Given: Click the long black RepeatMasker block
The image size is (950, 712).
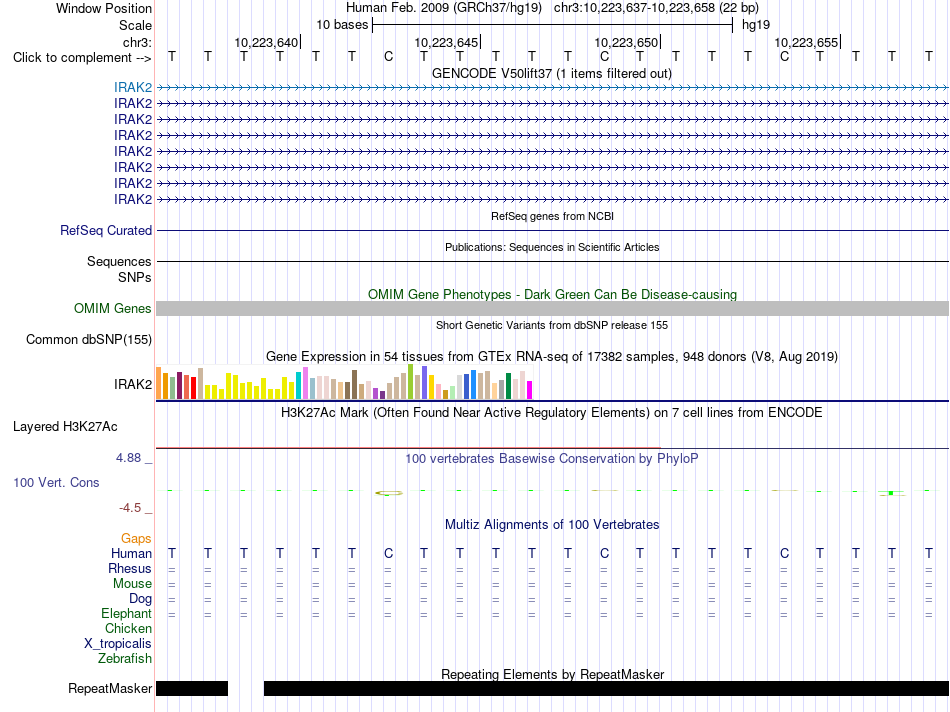Looking at the screenshot, I should (x=606, y=688).
